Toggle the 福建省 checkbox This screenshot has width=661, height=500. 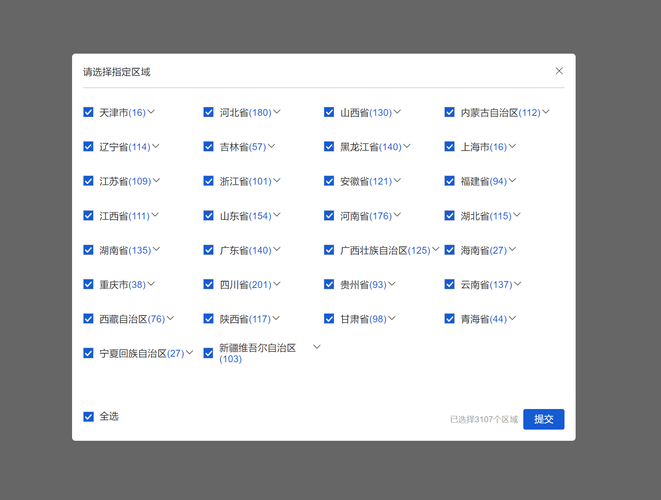pos(450,181)
